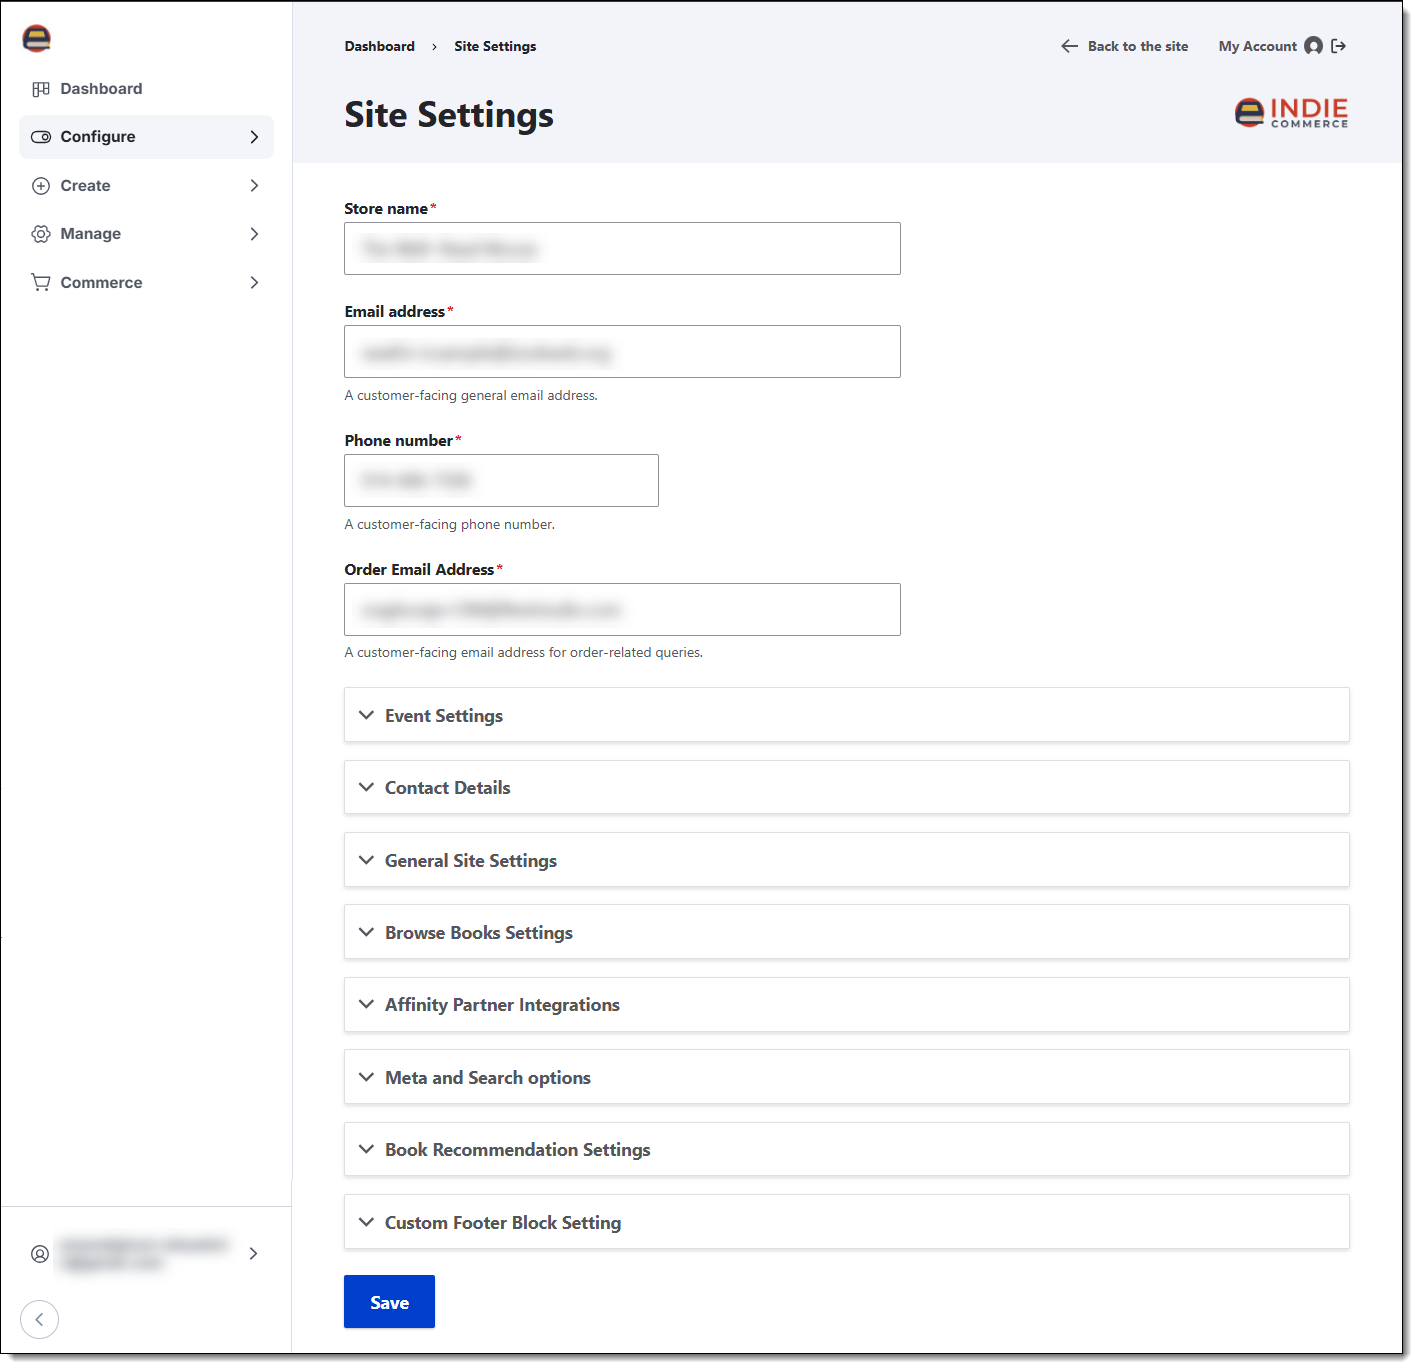Expand the Configure menu chevron
This screenshot has height=1369, width=1418.
coord(254,137)
